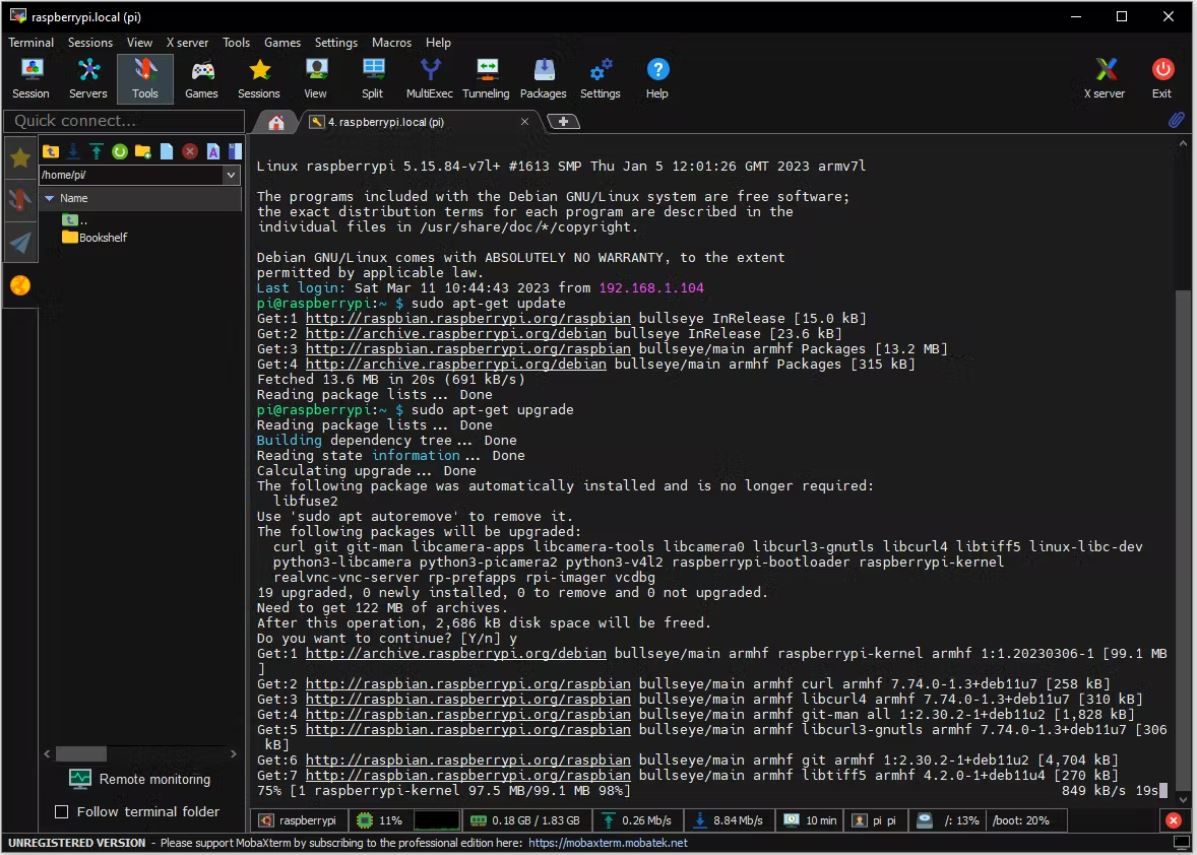Click the red delete icon in SFTP toolbar
The image size is (1197, 855).
click(190, 151)
